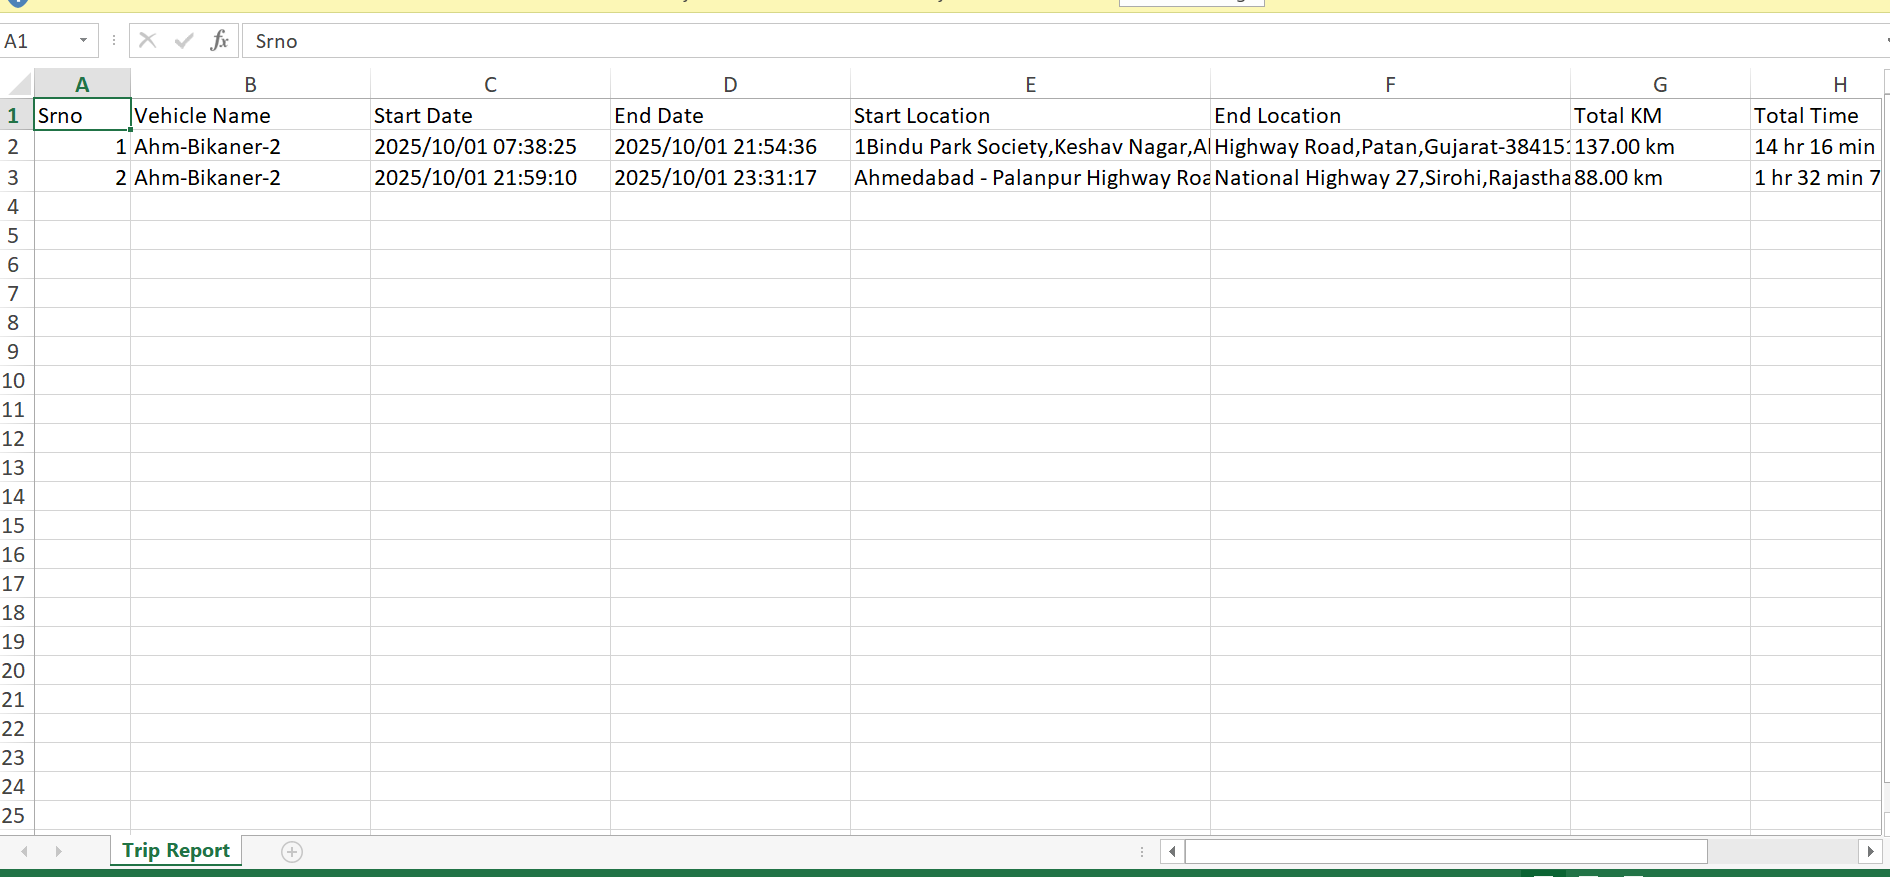Click the Cancel entry X icon

click(x=148, y=41)
